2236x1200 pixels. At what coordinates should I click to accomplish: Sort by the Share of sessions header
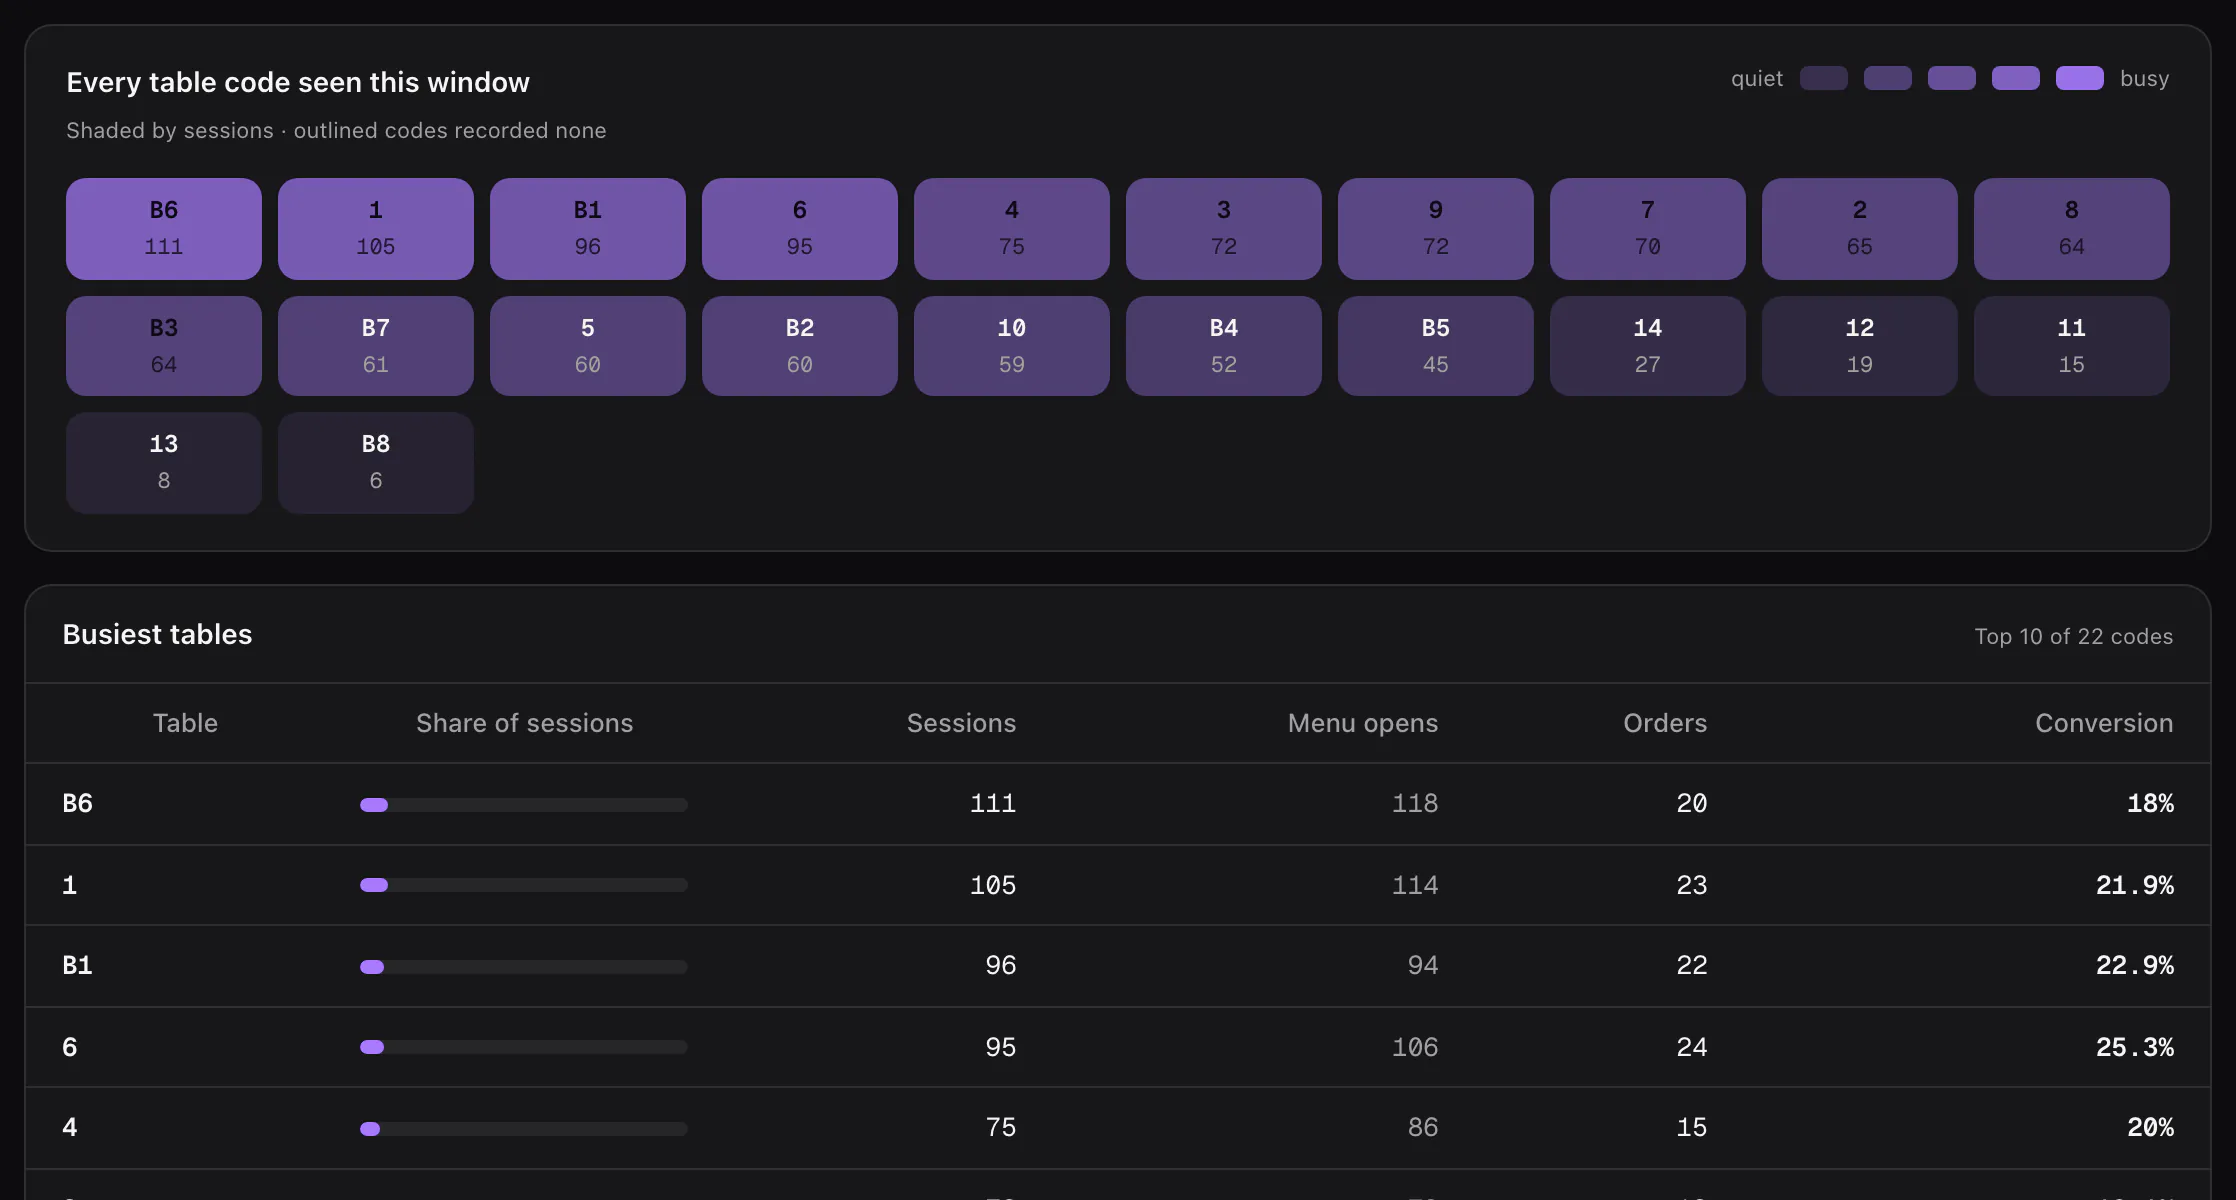point(524,723)
